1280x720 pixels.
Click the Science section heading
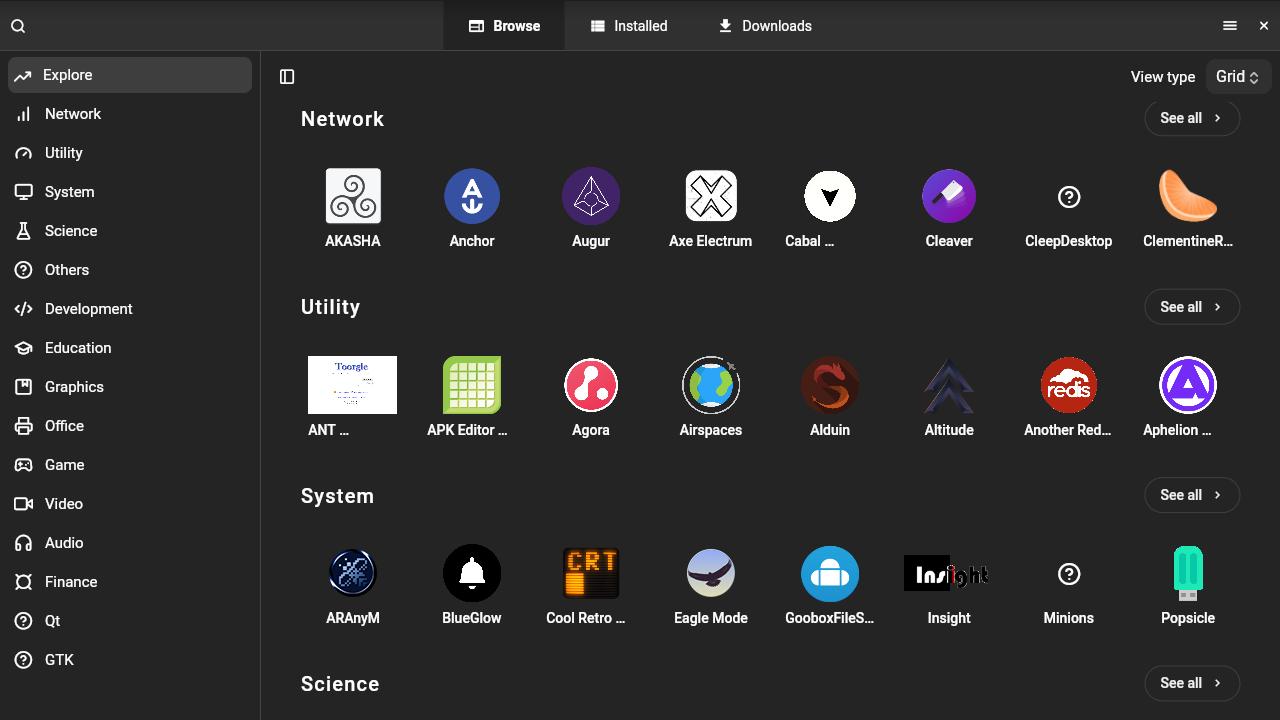tap(340, 684)
